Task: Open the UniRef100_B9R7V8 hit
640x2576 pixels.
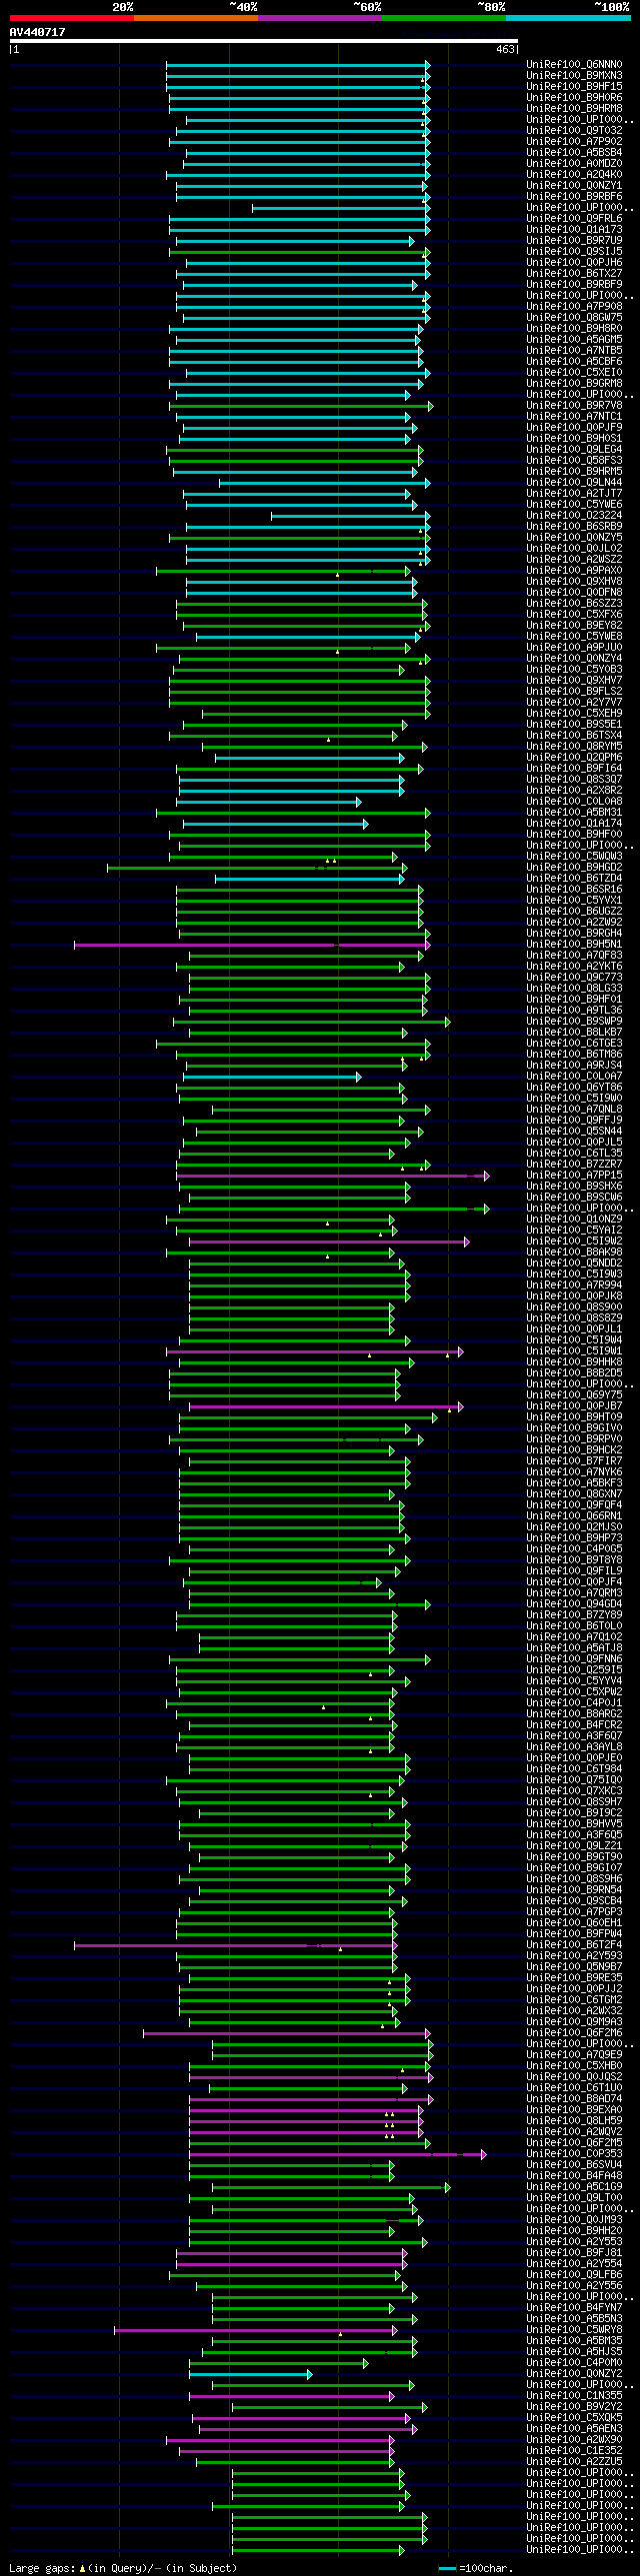Action: click(574, 406)
